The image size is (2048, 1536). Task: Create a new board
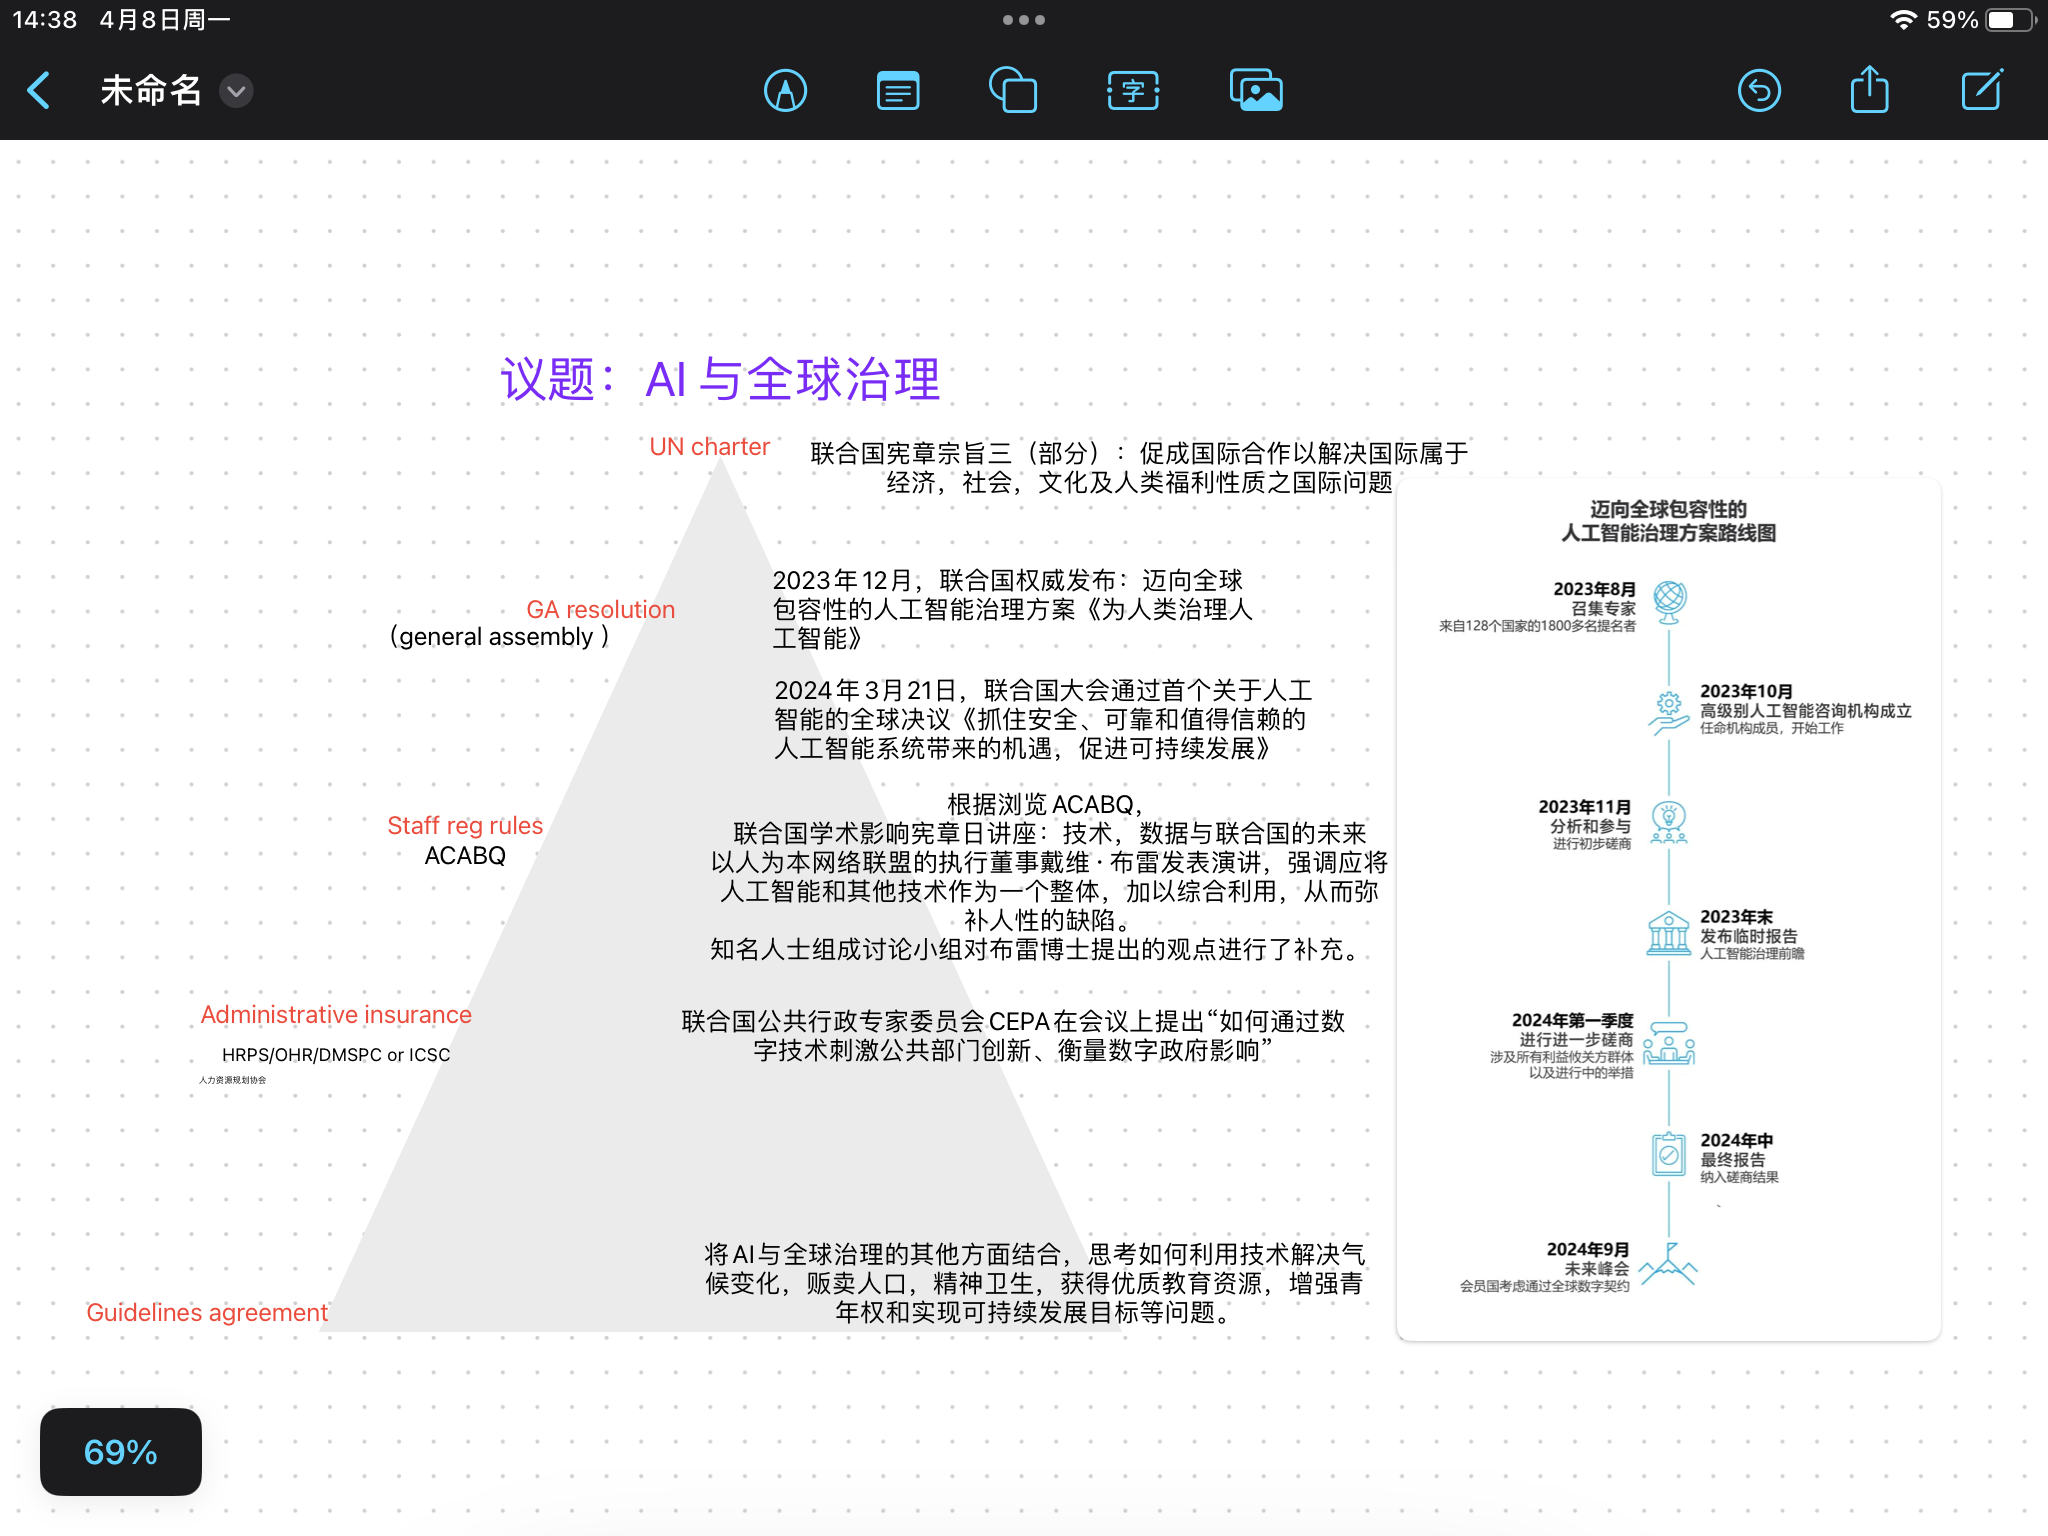click(x=1981, y=91)
